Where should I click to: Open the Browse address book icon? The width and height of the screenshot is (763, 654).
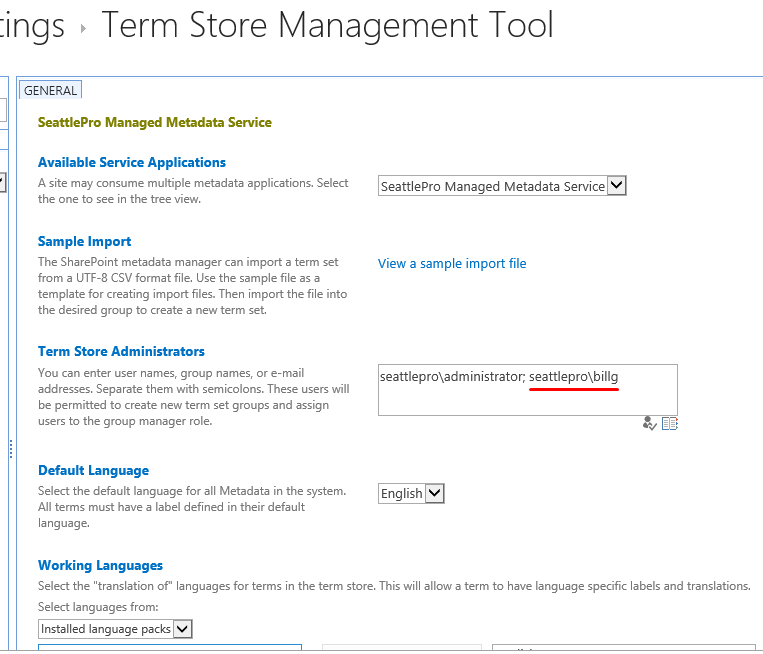coord(670,423)
